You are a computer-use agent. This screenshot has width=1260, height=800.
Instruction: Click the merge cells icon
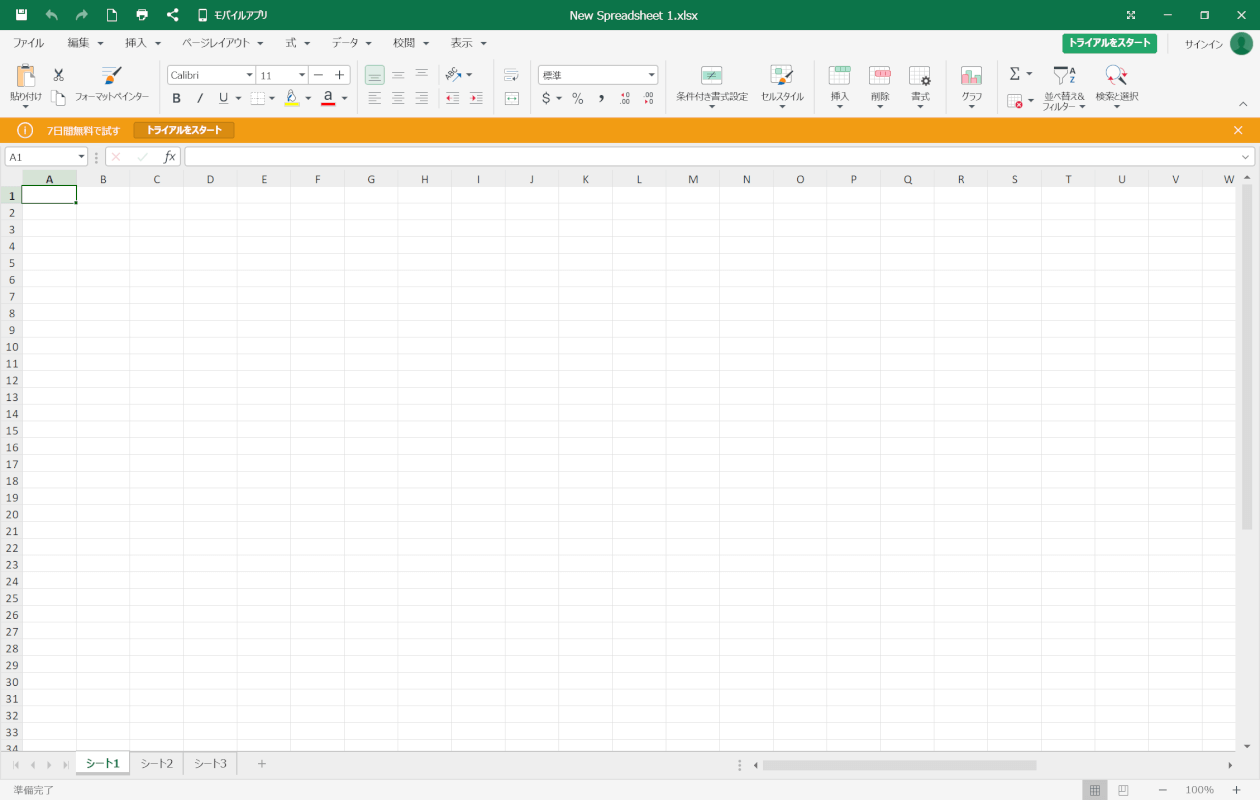pyautogui.click(x=511, y=98)
